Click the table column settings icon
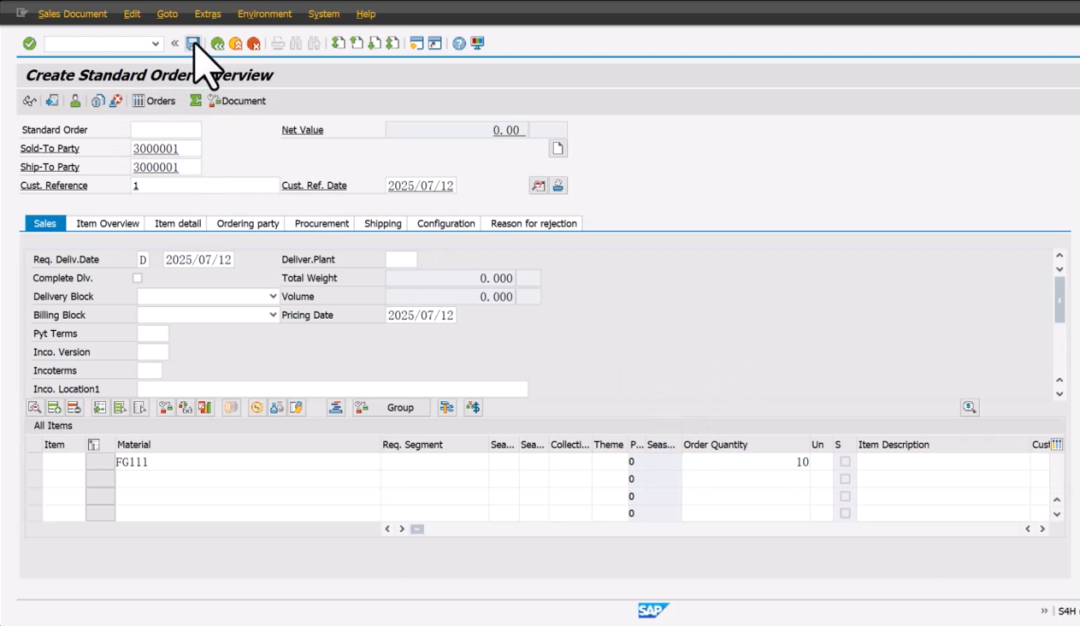 click(x=1057, y=444)
